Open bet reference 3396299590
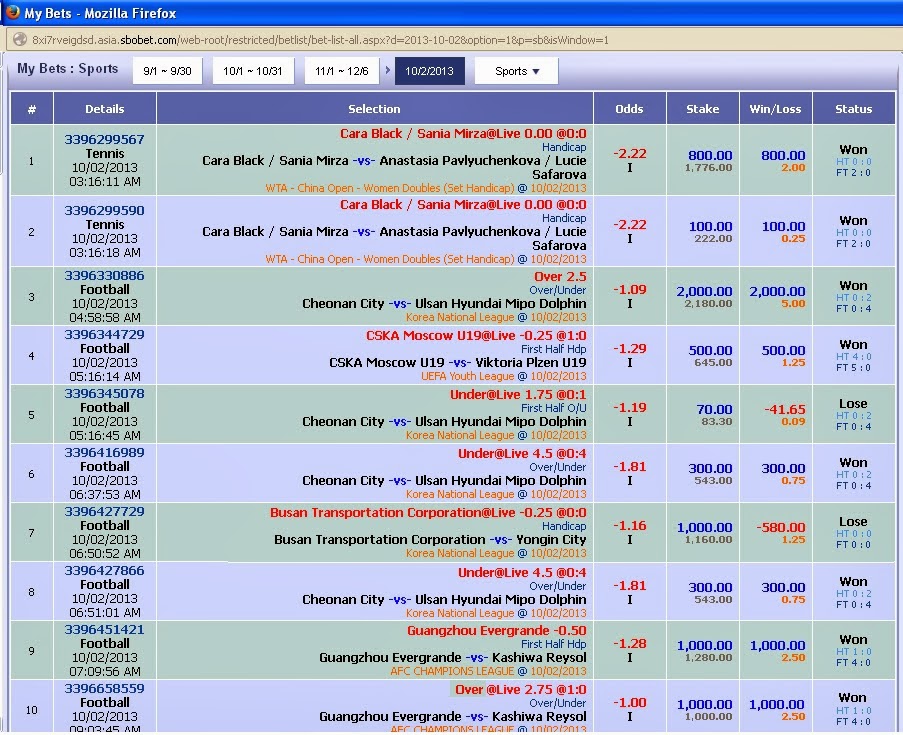 (x=104, y=210)
